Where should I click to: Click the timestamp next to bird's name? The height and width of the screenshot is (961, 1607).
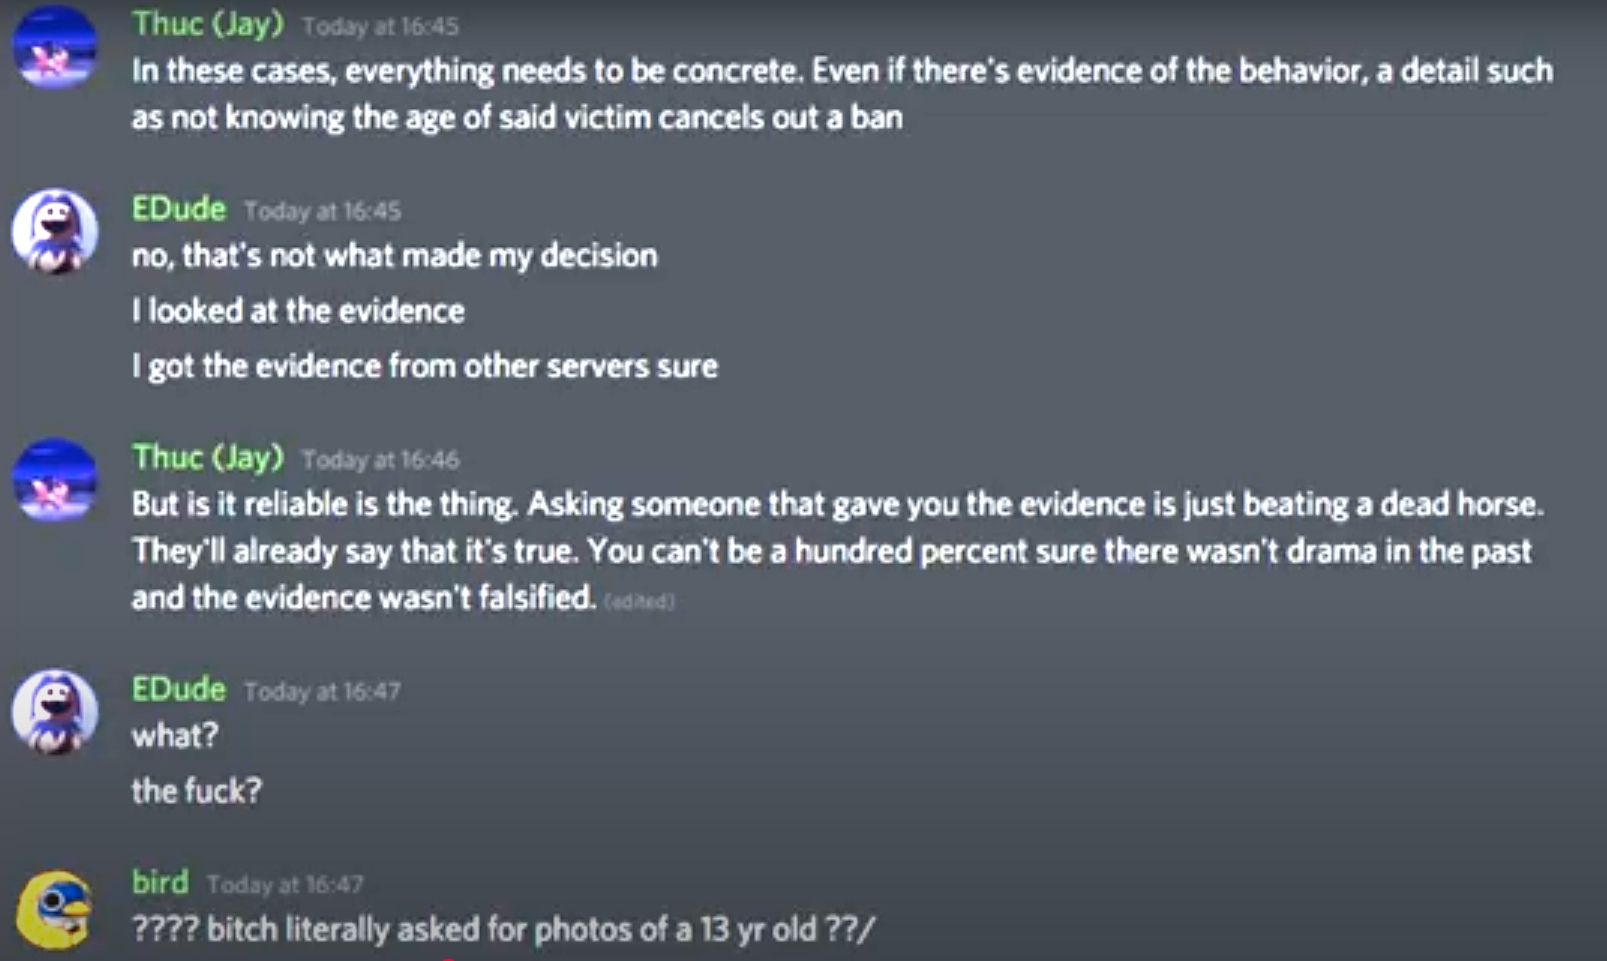pos(285,885)
